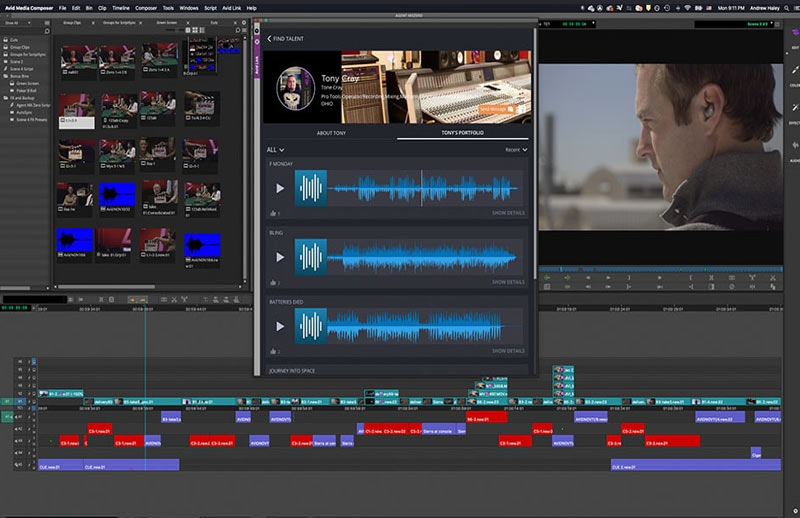Select CUE purple audio clip at timeline start
800x518 pixels.
61,465
